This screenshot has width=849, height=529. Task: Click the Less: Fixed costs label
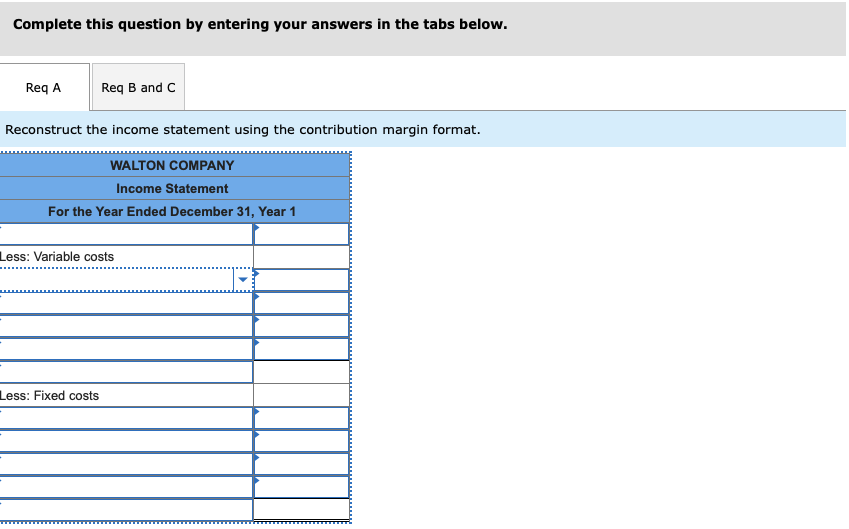[x=49, y=396]
